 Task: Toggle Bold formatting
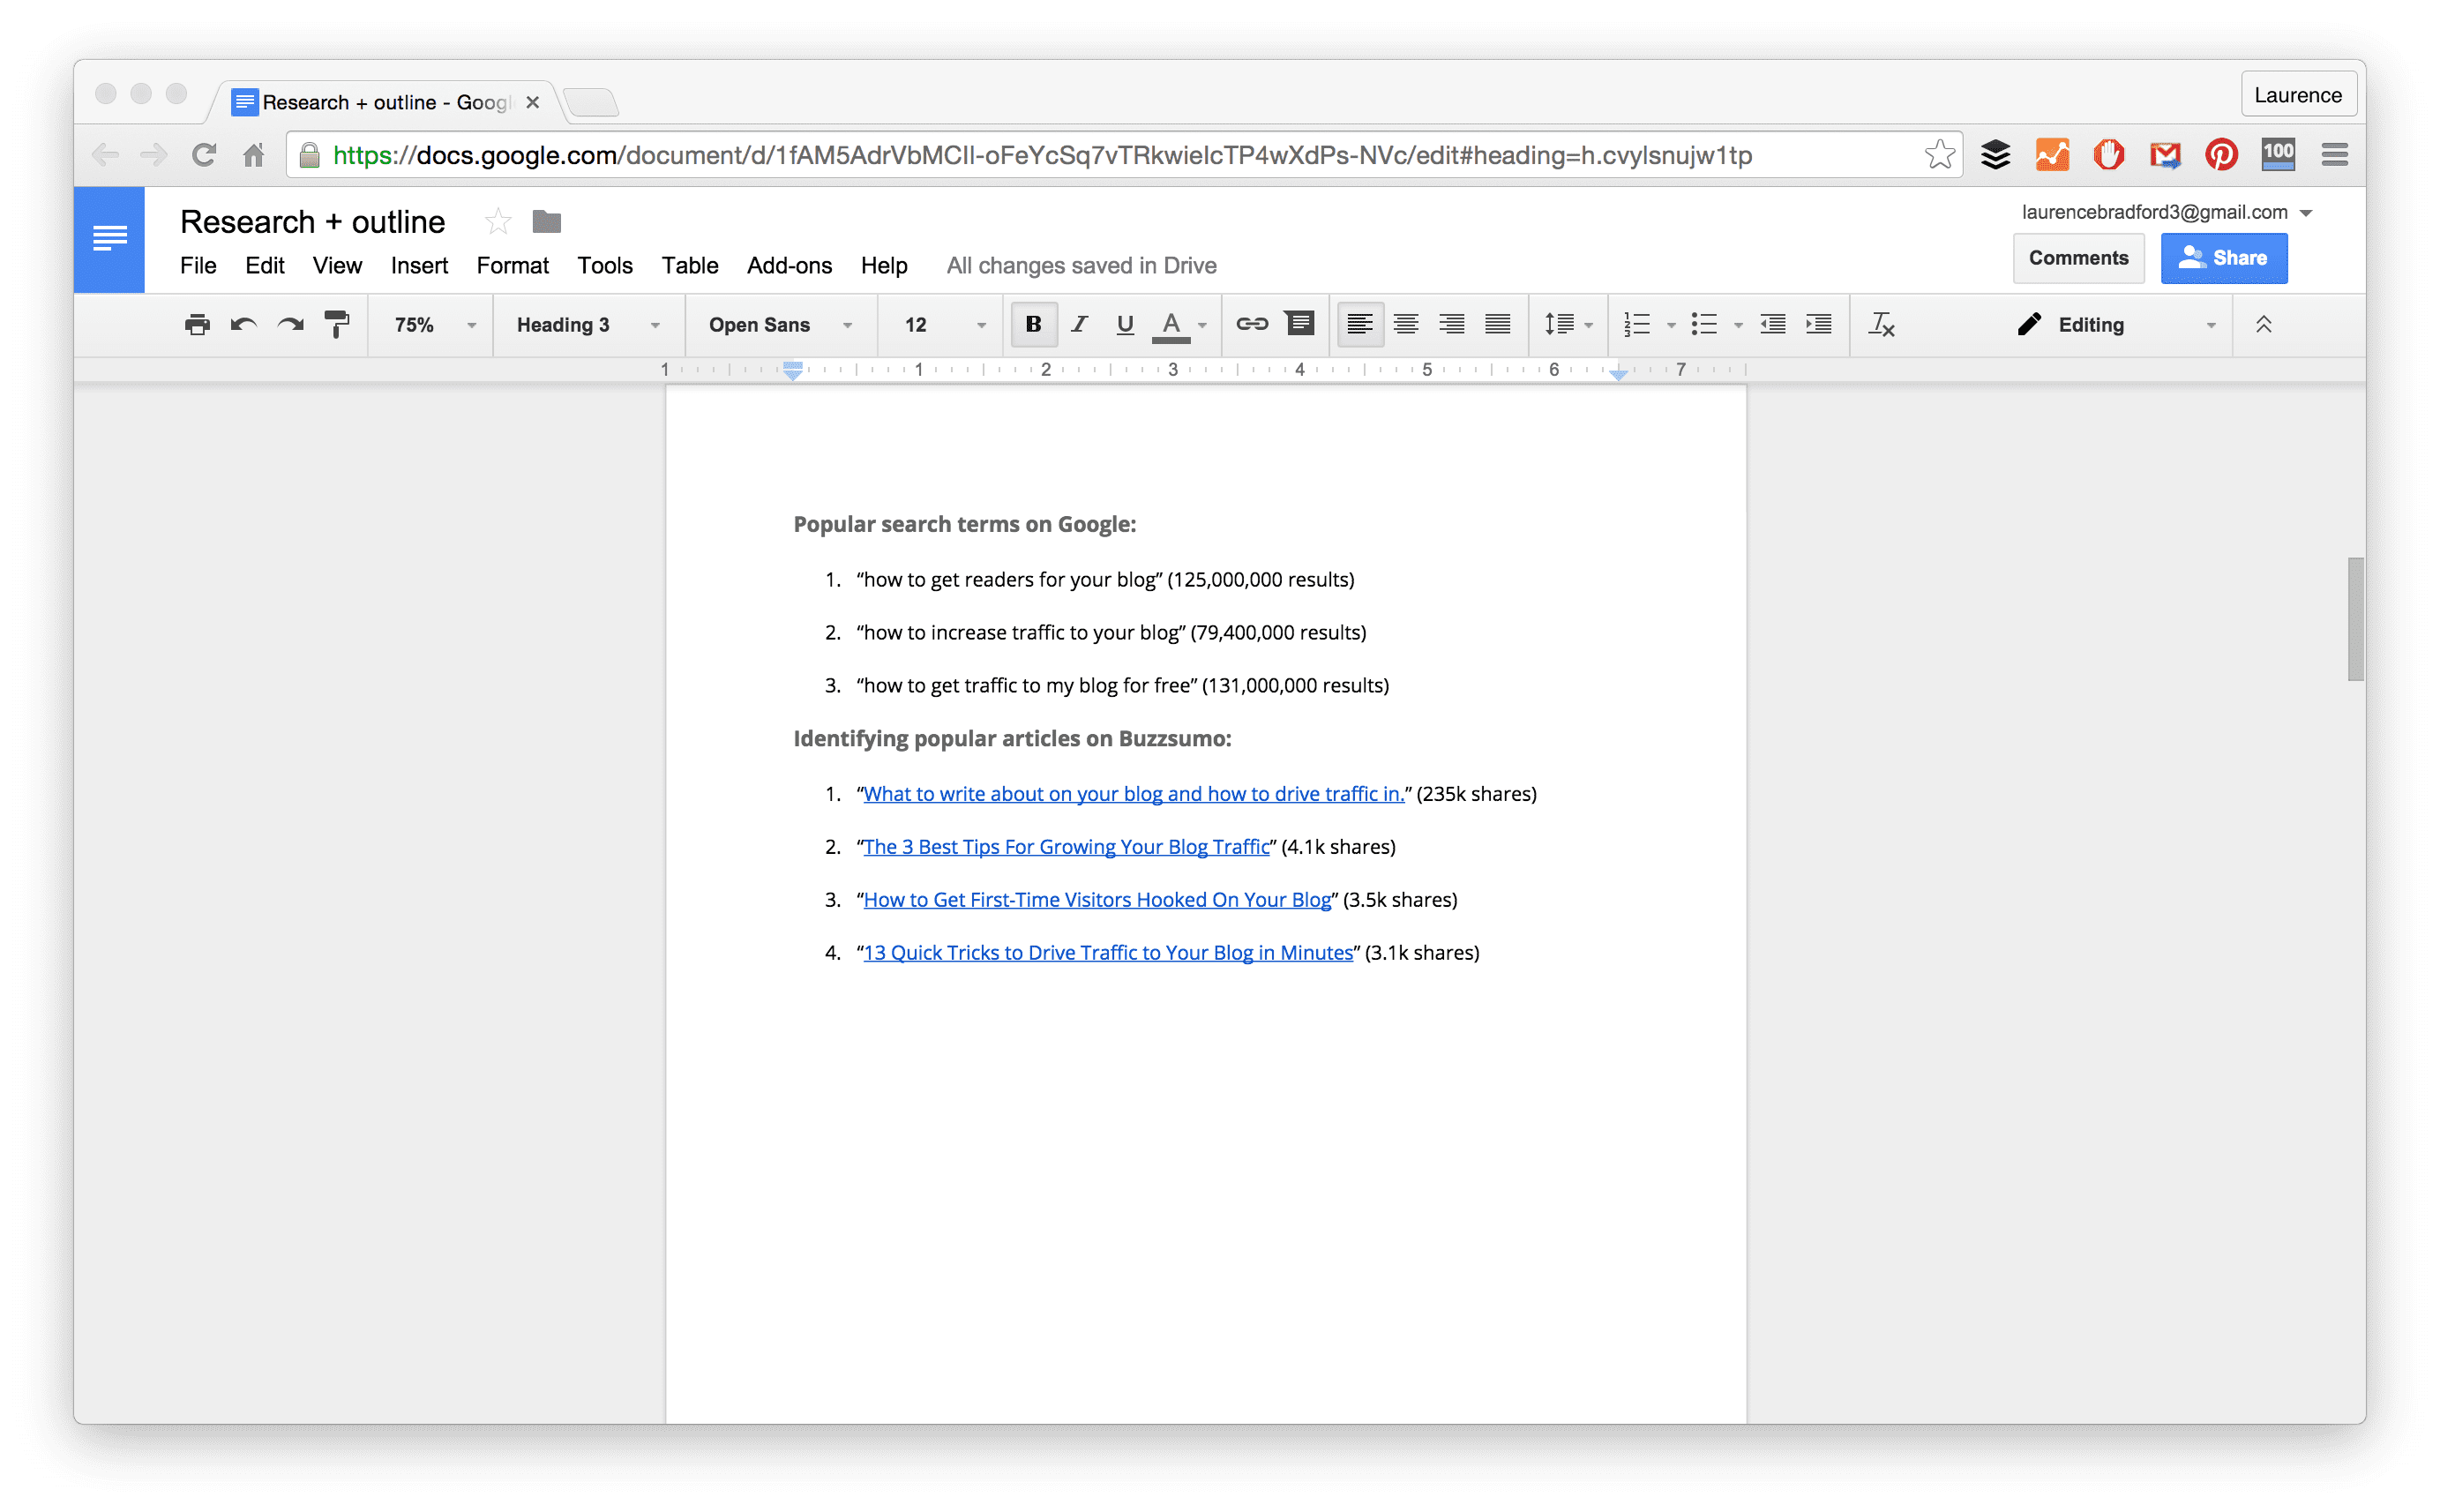1033,324
